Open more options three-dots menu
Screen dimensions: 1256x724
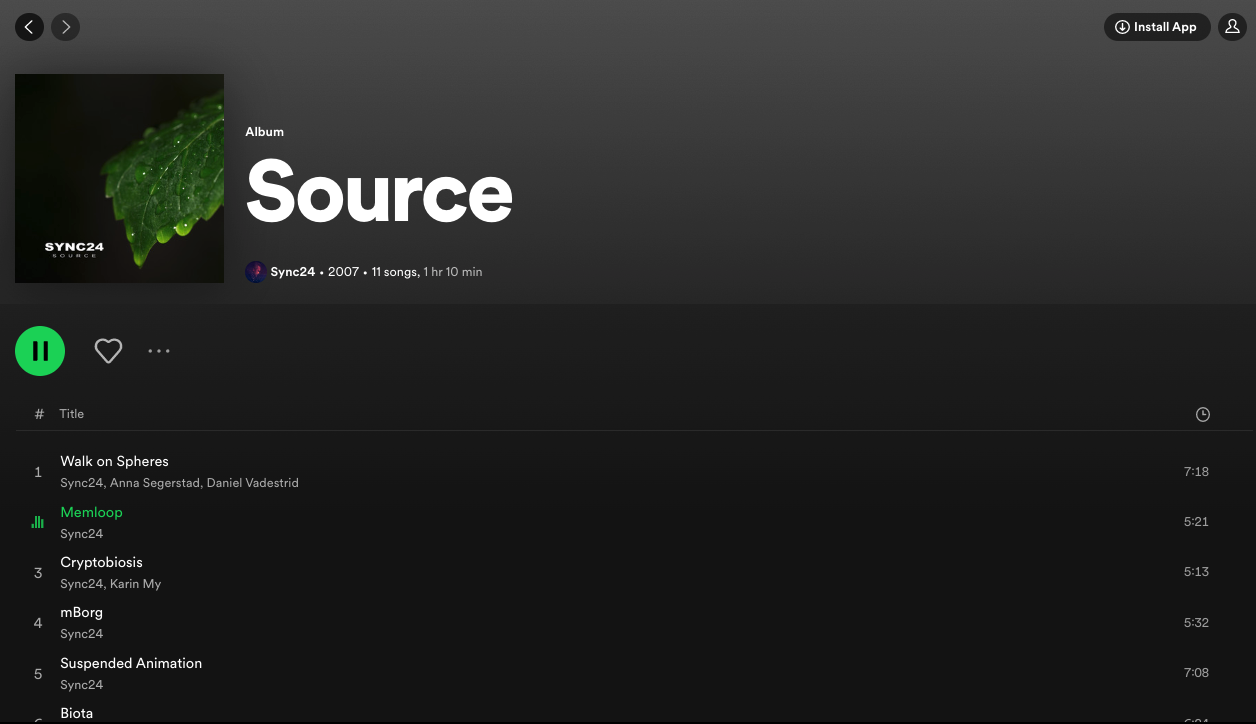click(x=159, y=351)
